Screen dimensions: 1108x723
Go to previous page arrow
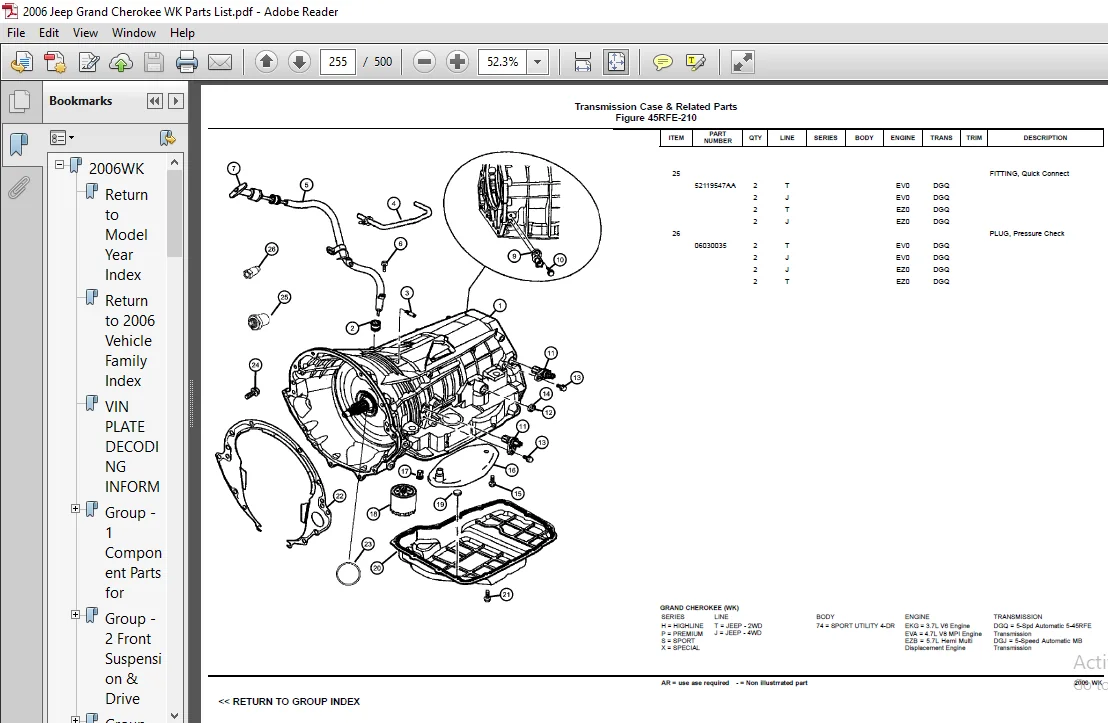266,62
